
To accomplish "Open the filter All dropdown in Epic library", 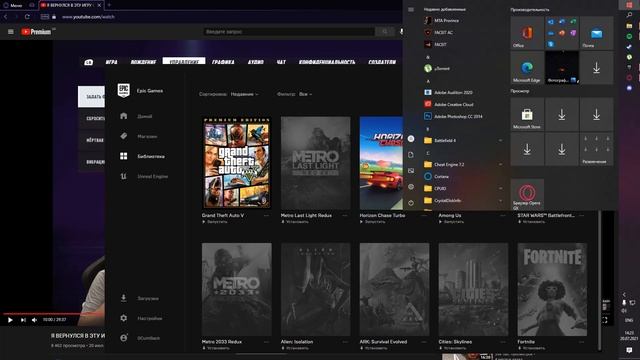I will coord(305,94).
